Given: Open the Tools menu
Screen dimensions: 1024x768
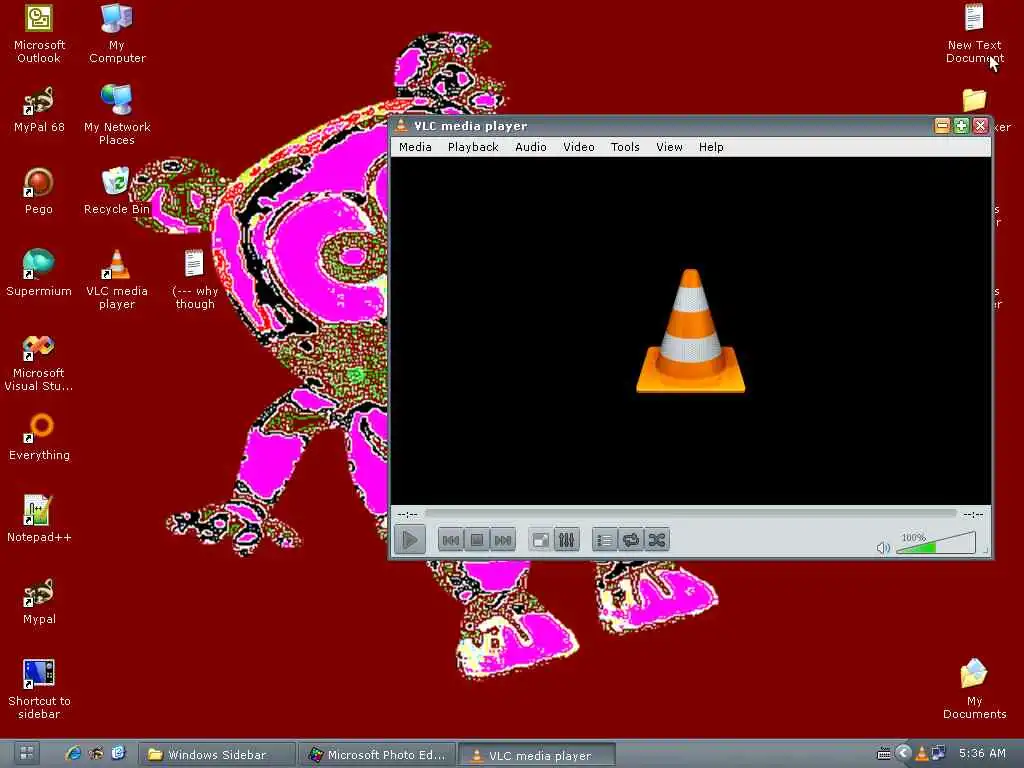Looking at the screenshot, I should tap(625, 147).
